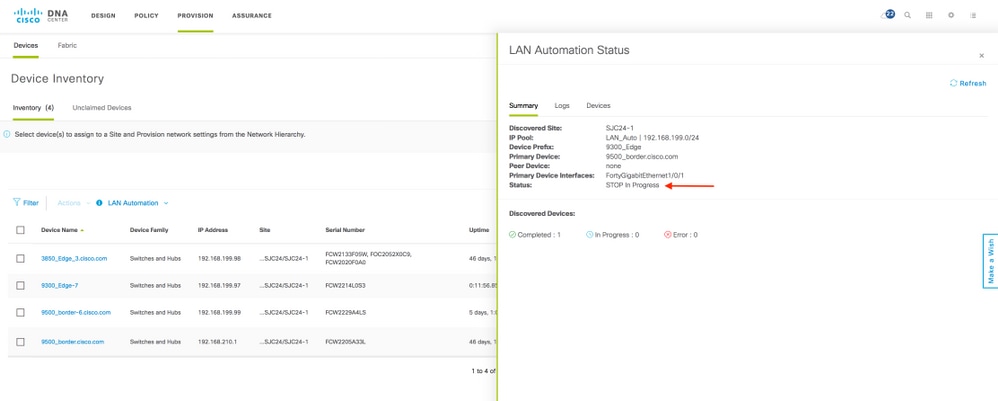The width and height of the screenshot is (998, 401).
Task: Toggle the select-all devices header checkbox
Action: pos(20,230)
